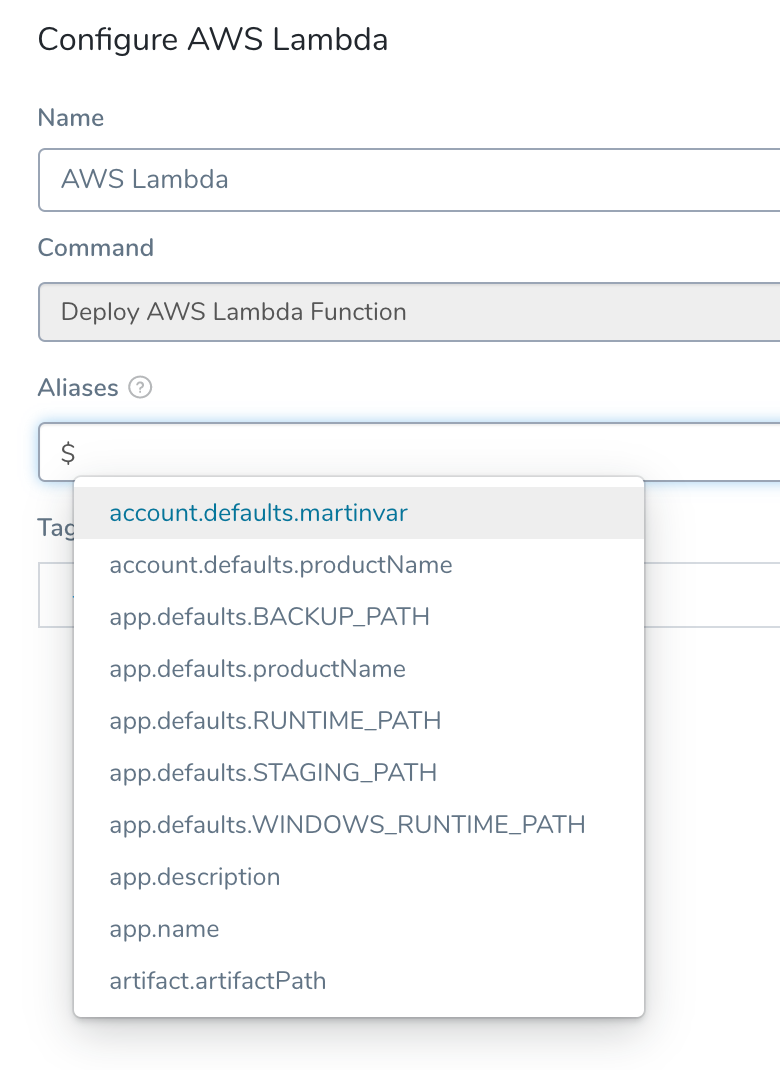The height and width of the screenshot is (1070, 780).
Task: Select account.defaults.martinvar from the suggestions
Action: (359, 513)
